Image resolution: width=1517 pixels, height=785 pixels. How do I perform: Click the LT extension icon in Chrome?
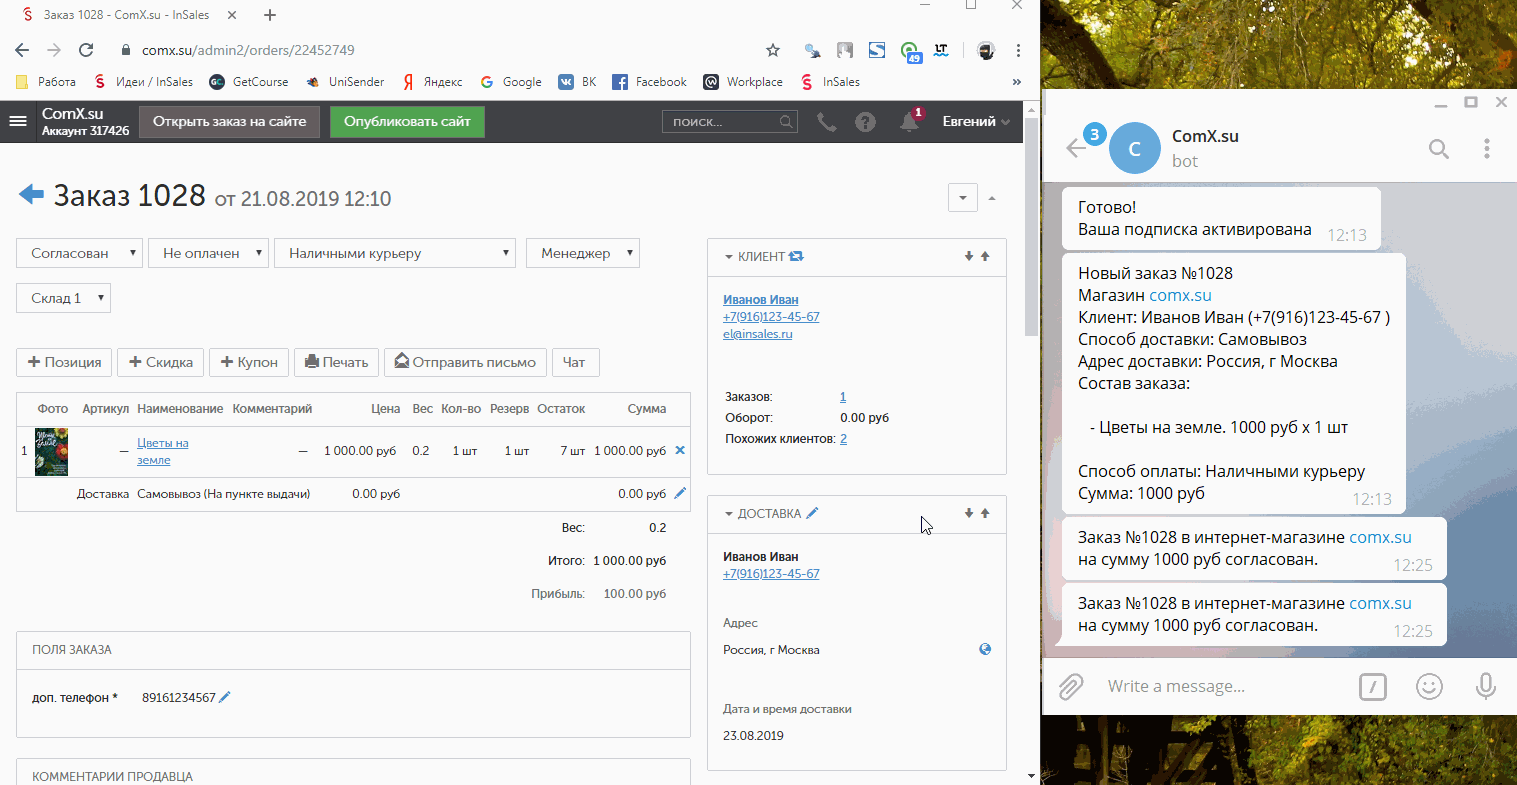point(941,49)
